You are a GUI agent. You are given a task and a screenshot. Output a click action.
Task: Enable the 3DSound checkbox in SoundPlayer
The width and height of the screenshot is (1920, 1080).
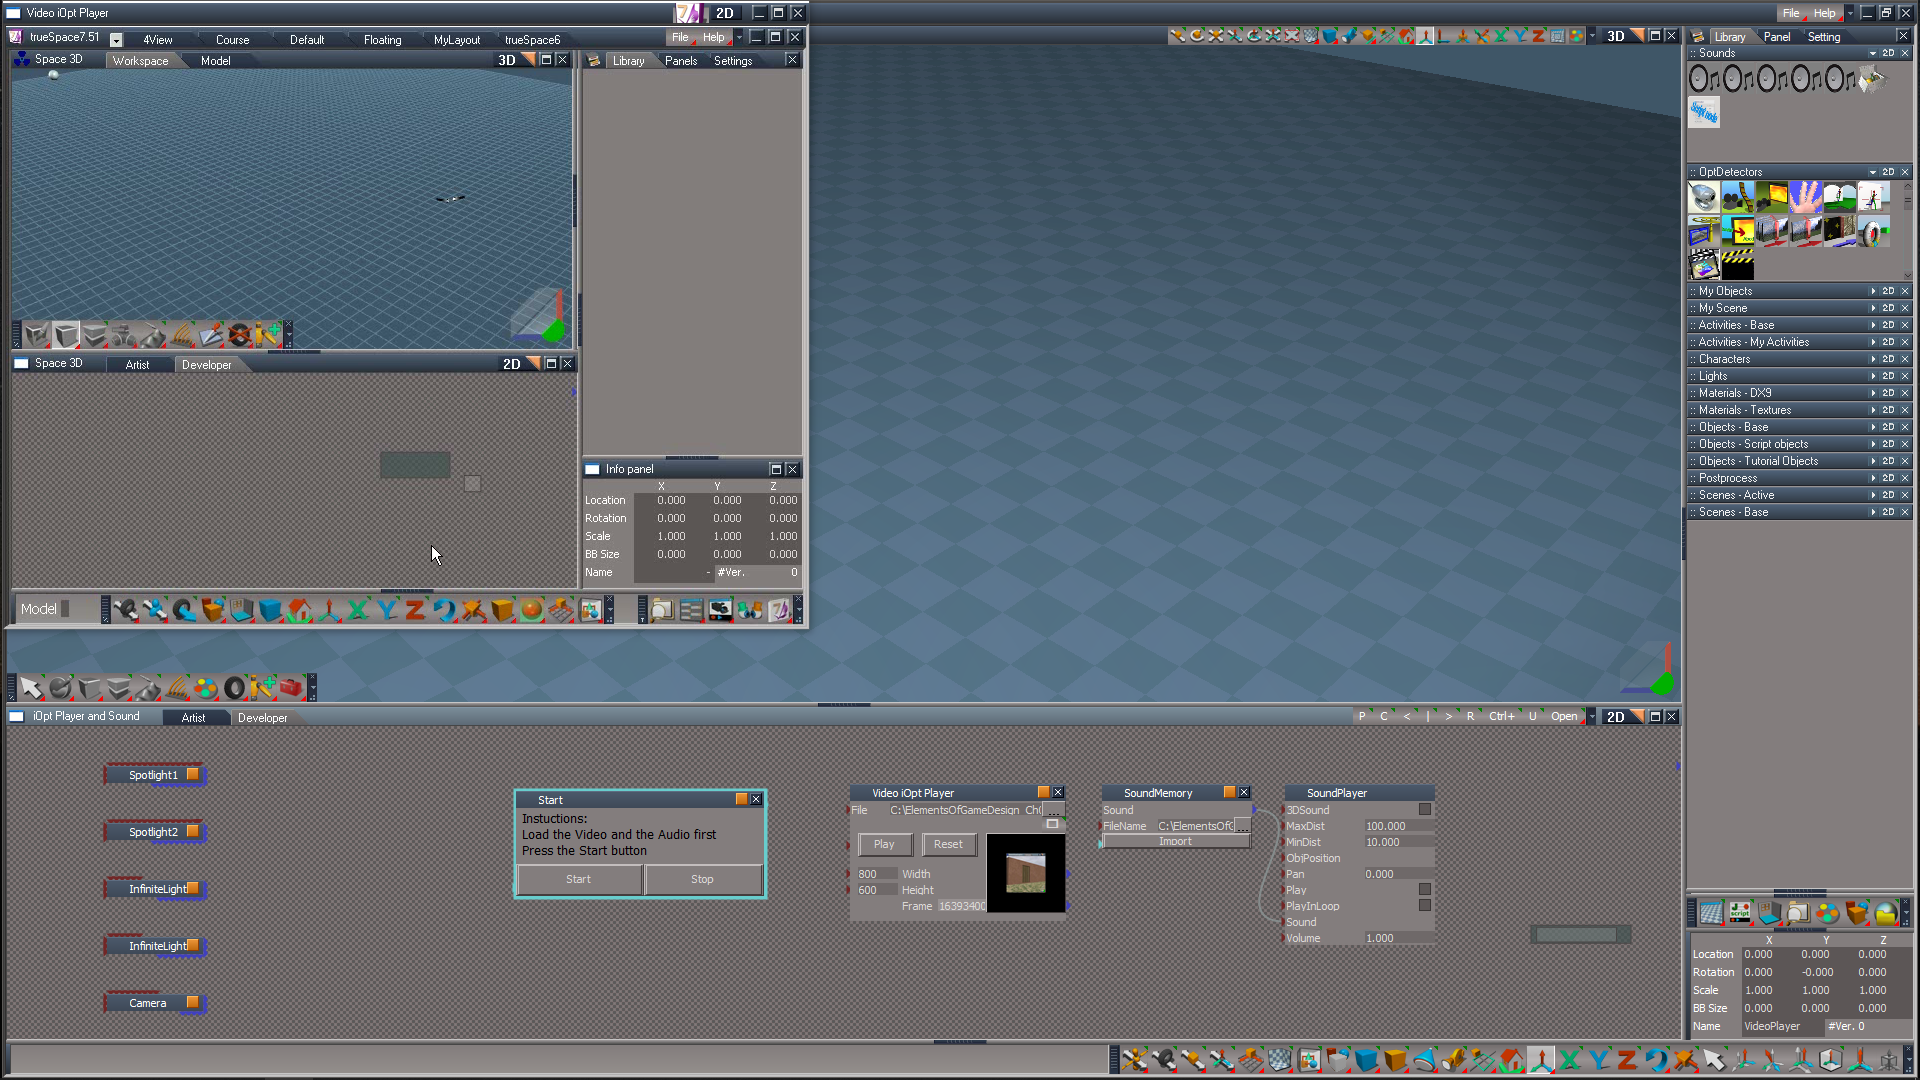1425,809
